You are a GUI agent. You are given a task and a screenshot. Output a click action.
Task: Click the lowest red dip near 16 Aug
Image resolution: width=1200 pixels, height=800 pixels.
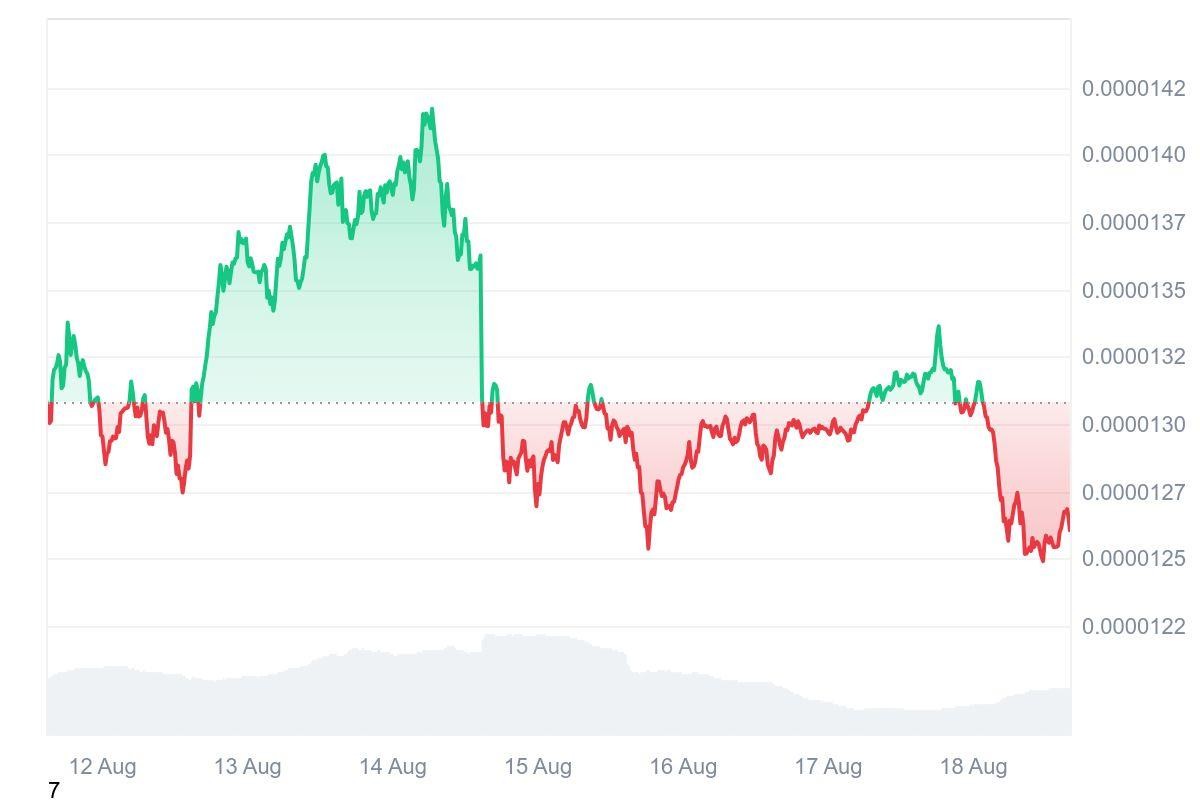[648, 546]
